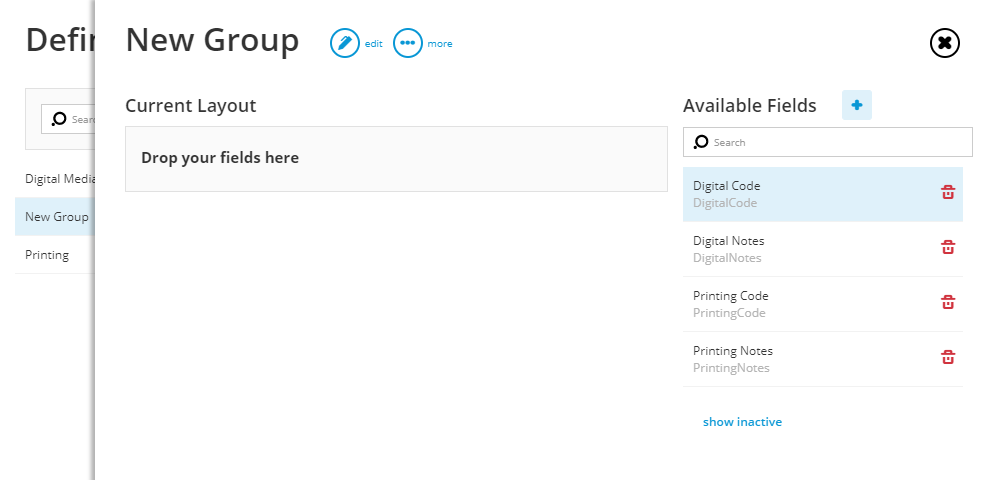Viewport: 985px width, 480px height.
Task: Select the Digital Code field
Action: click(823, 194)
